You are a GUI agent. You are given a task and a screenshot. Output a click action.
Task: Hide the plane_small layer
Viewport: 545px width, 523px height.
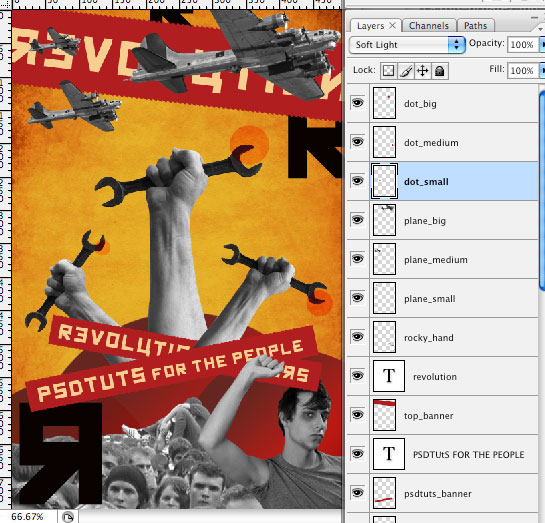tap(357, 298)
